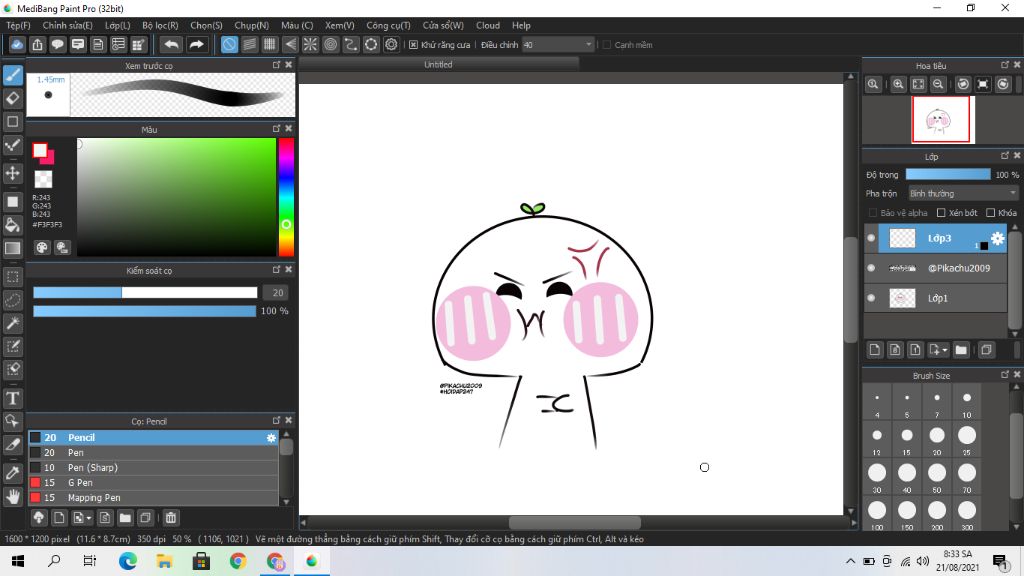Open Pencil brush settings gear
The width and height of the screenshot is (1024, 576).
[x=271, y=438]
